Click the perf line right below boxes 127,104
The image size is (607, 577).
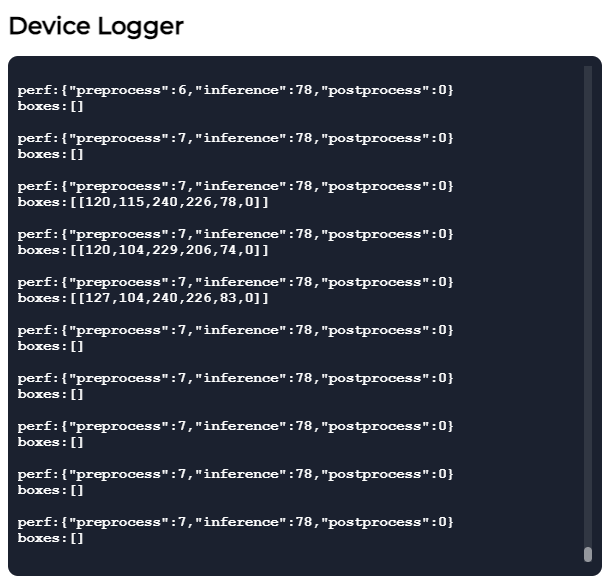click(x=235, y=330)
